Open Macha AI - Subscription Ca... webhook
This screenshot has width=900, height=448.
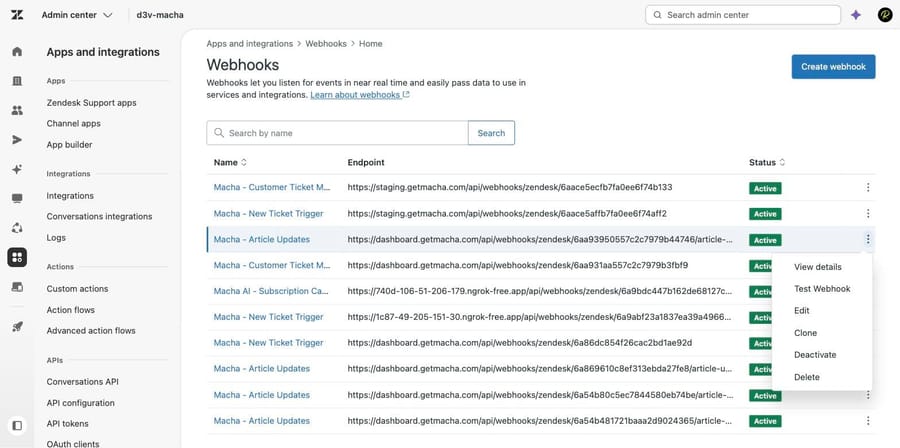pos(271,291)
